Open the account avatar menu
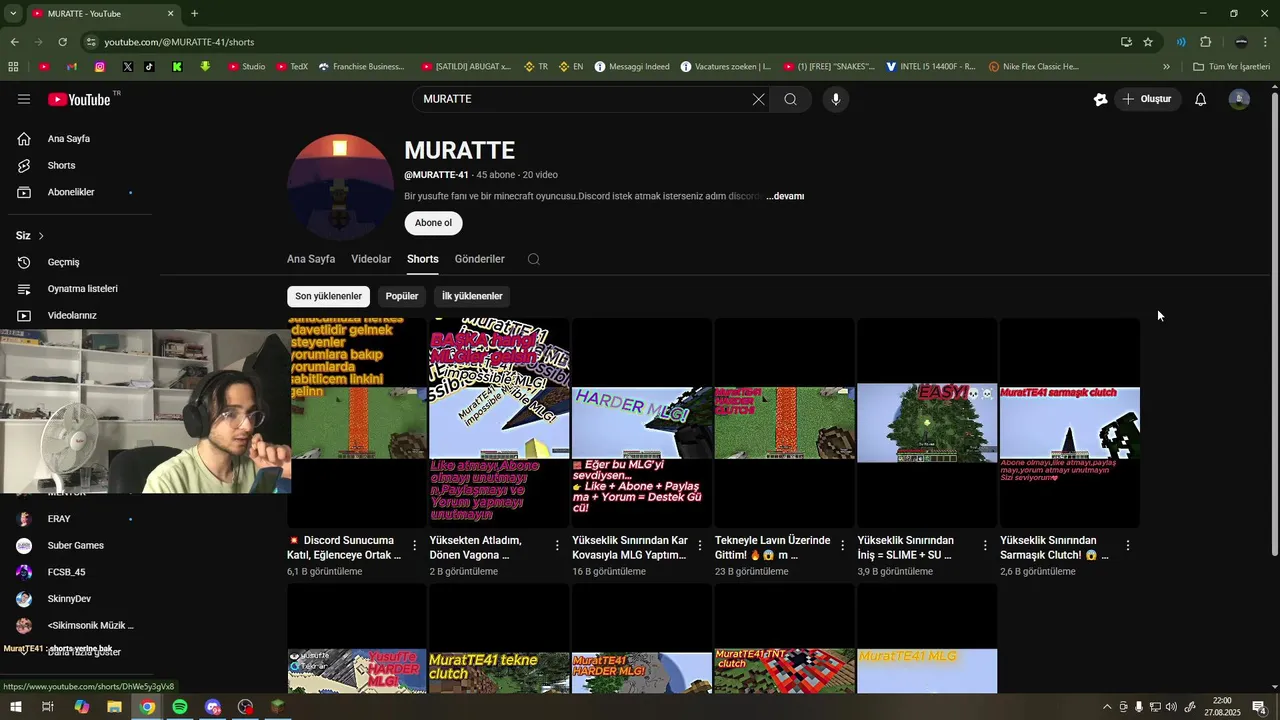This screenshot has height=720, width=1280. click(1239, 99)
